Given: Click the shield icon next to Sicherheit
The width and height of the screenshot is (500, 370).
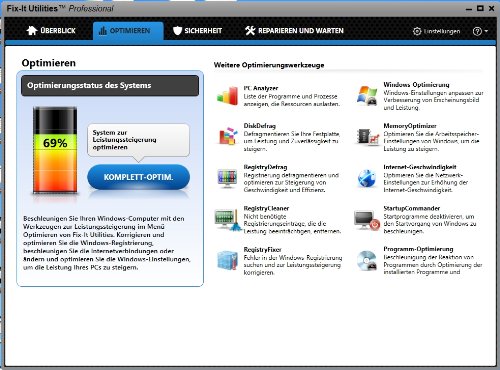Looking at the screenshot, I should (x=177, y=31).
